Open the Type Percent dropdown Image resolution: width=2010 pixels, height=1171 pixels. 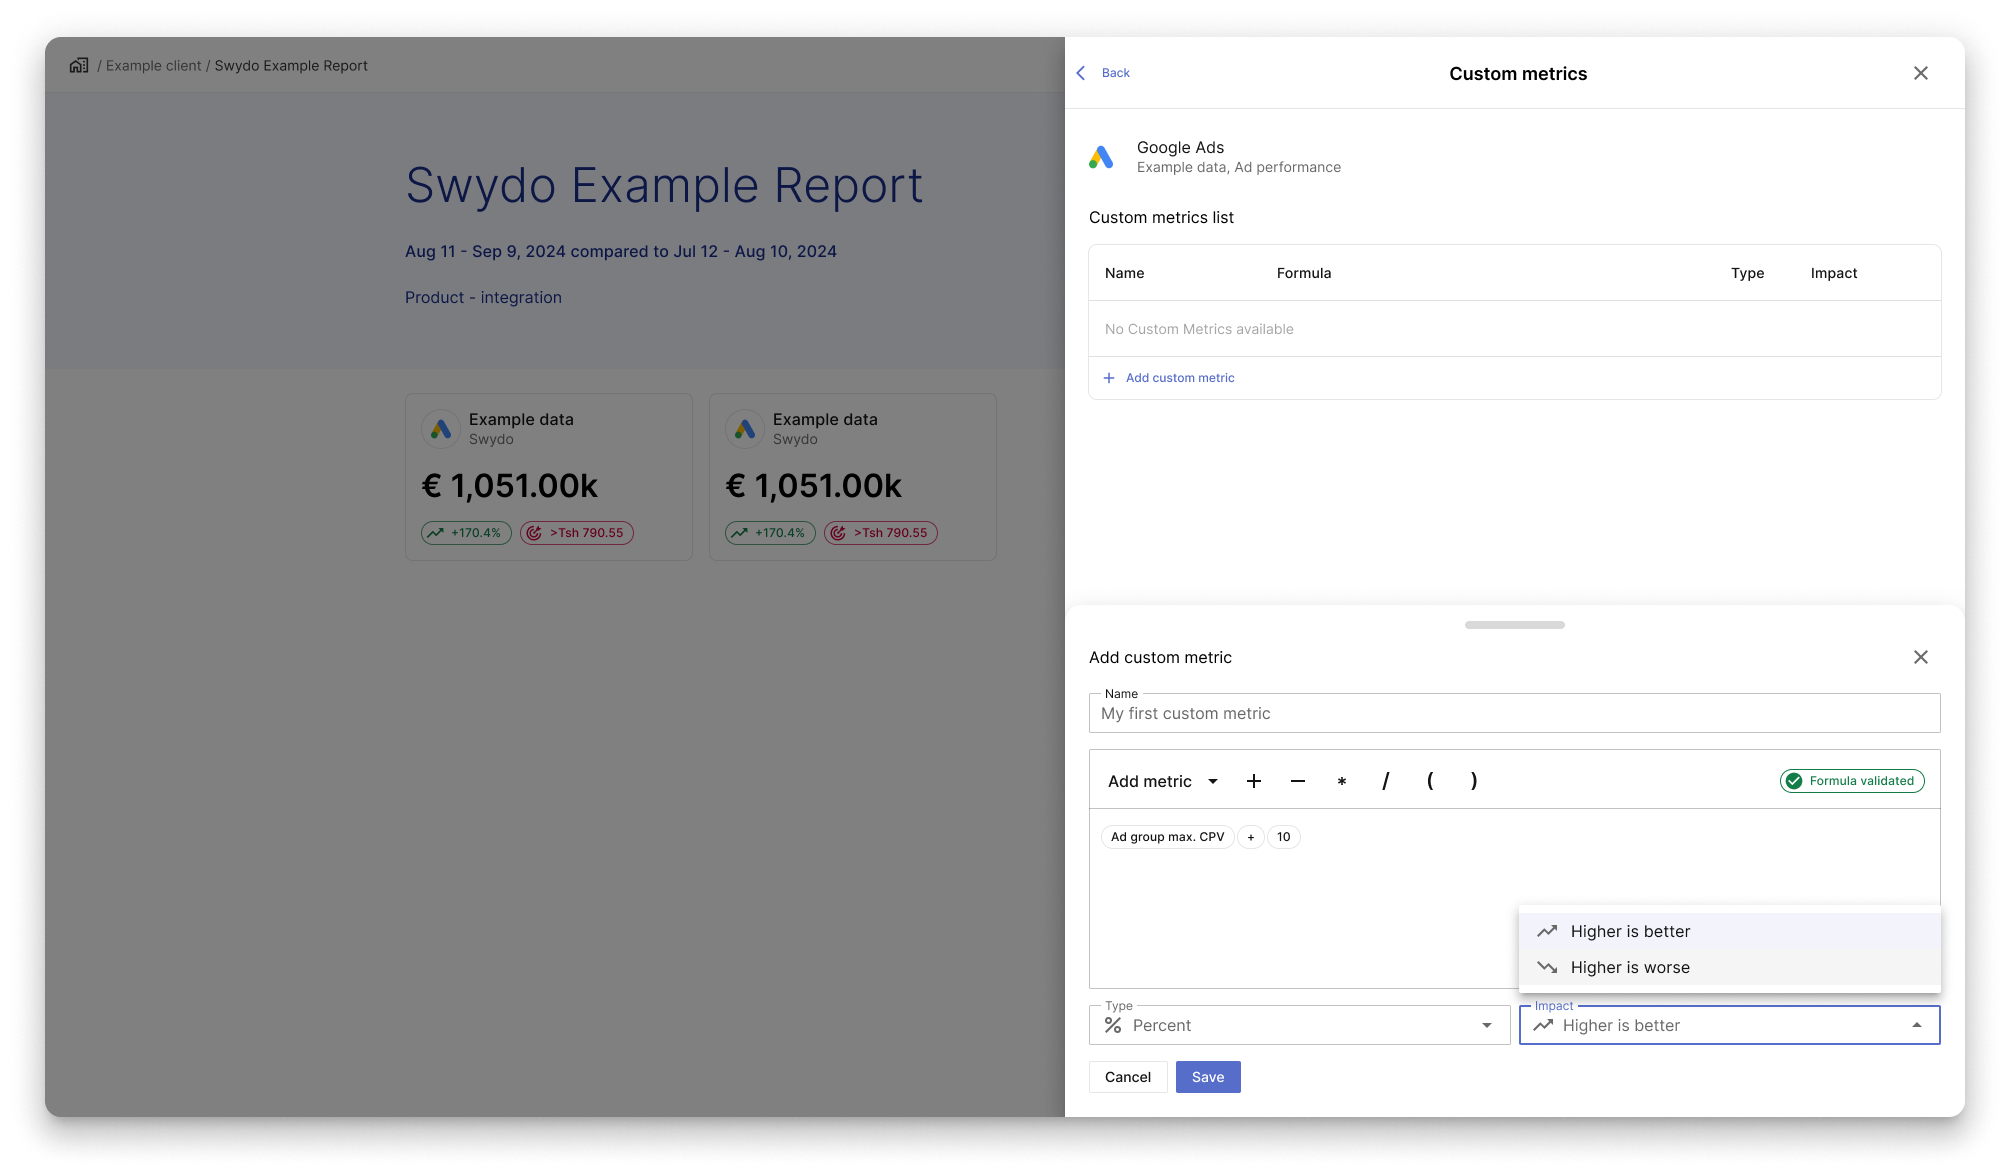[x=1299, y=1025]
